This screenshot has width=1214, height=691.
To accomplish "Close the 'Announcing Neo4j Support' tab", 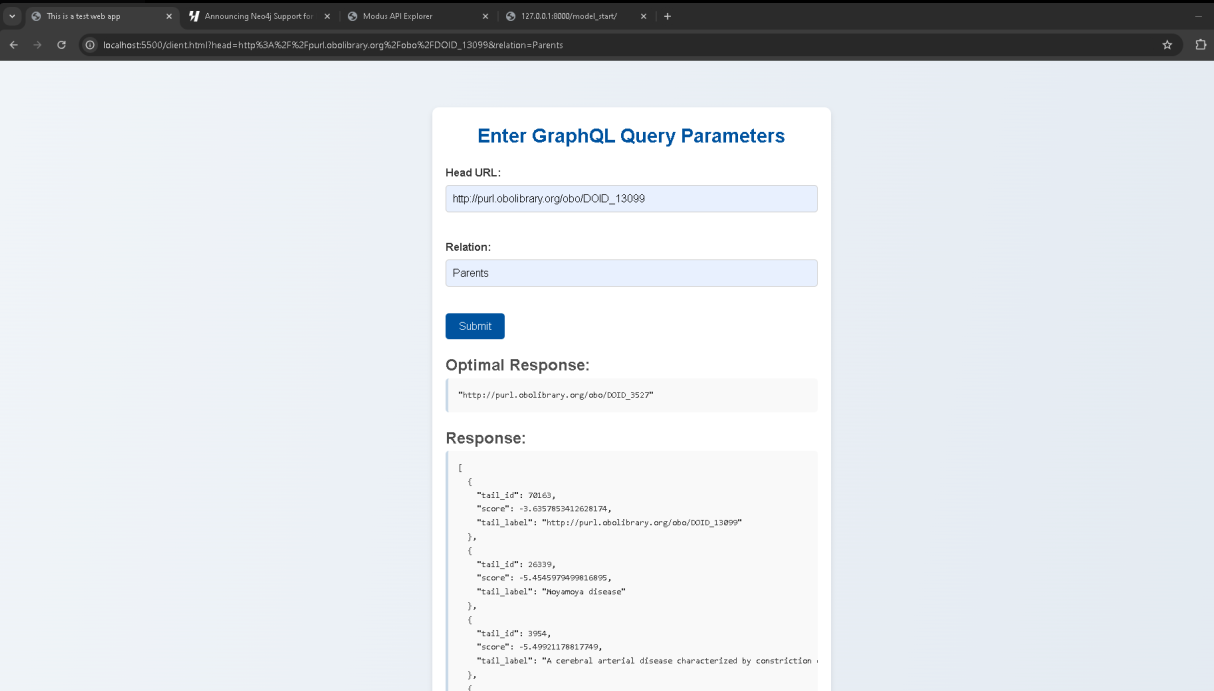I will pyautogui.click(x=327, y=16).
